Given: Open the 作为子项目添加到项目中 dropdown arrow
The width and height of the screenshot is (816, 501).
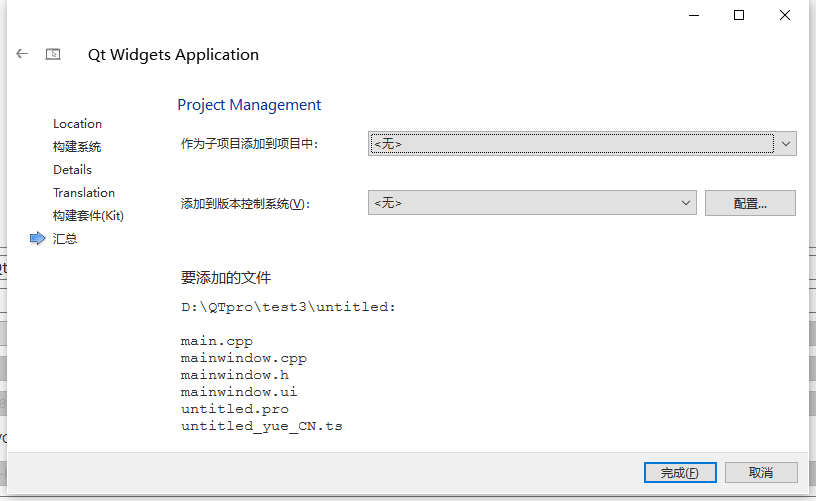Looking at the screenshot, I should (x=786, y=144).
